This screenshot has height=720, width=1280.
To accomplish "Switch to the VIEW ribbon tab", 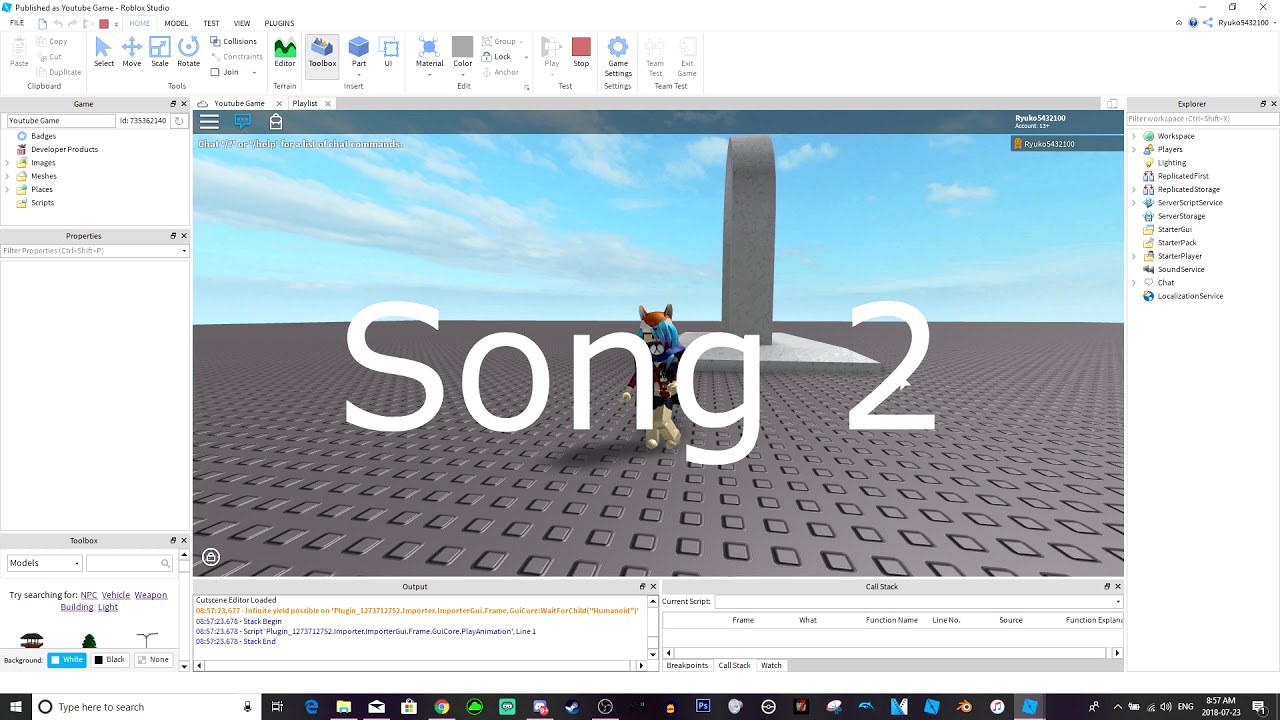I will point(242,23).
